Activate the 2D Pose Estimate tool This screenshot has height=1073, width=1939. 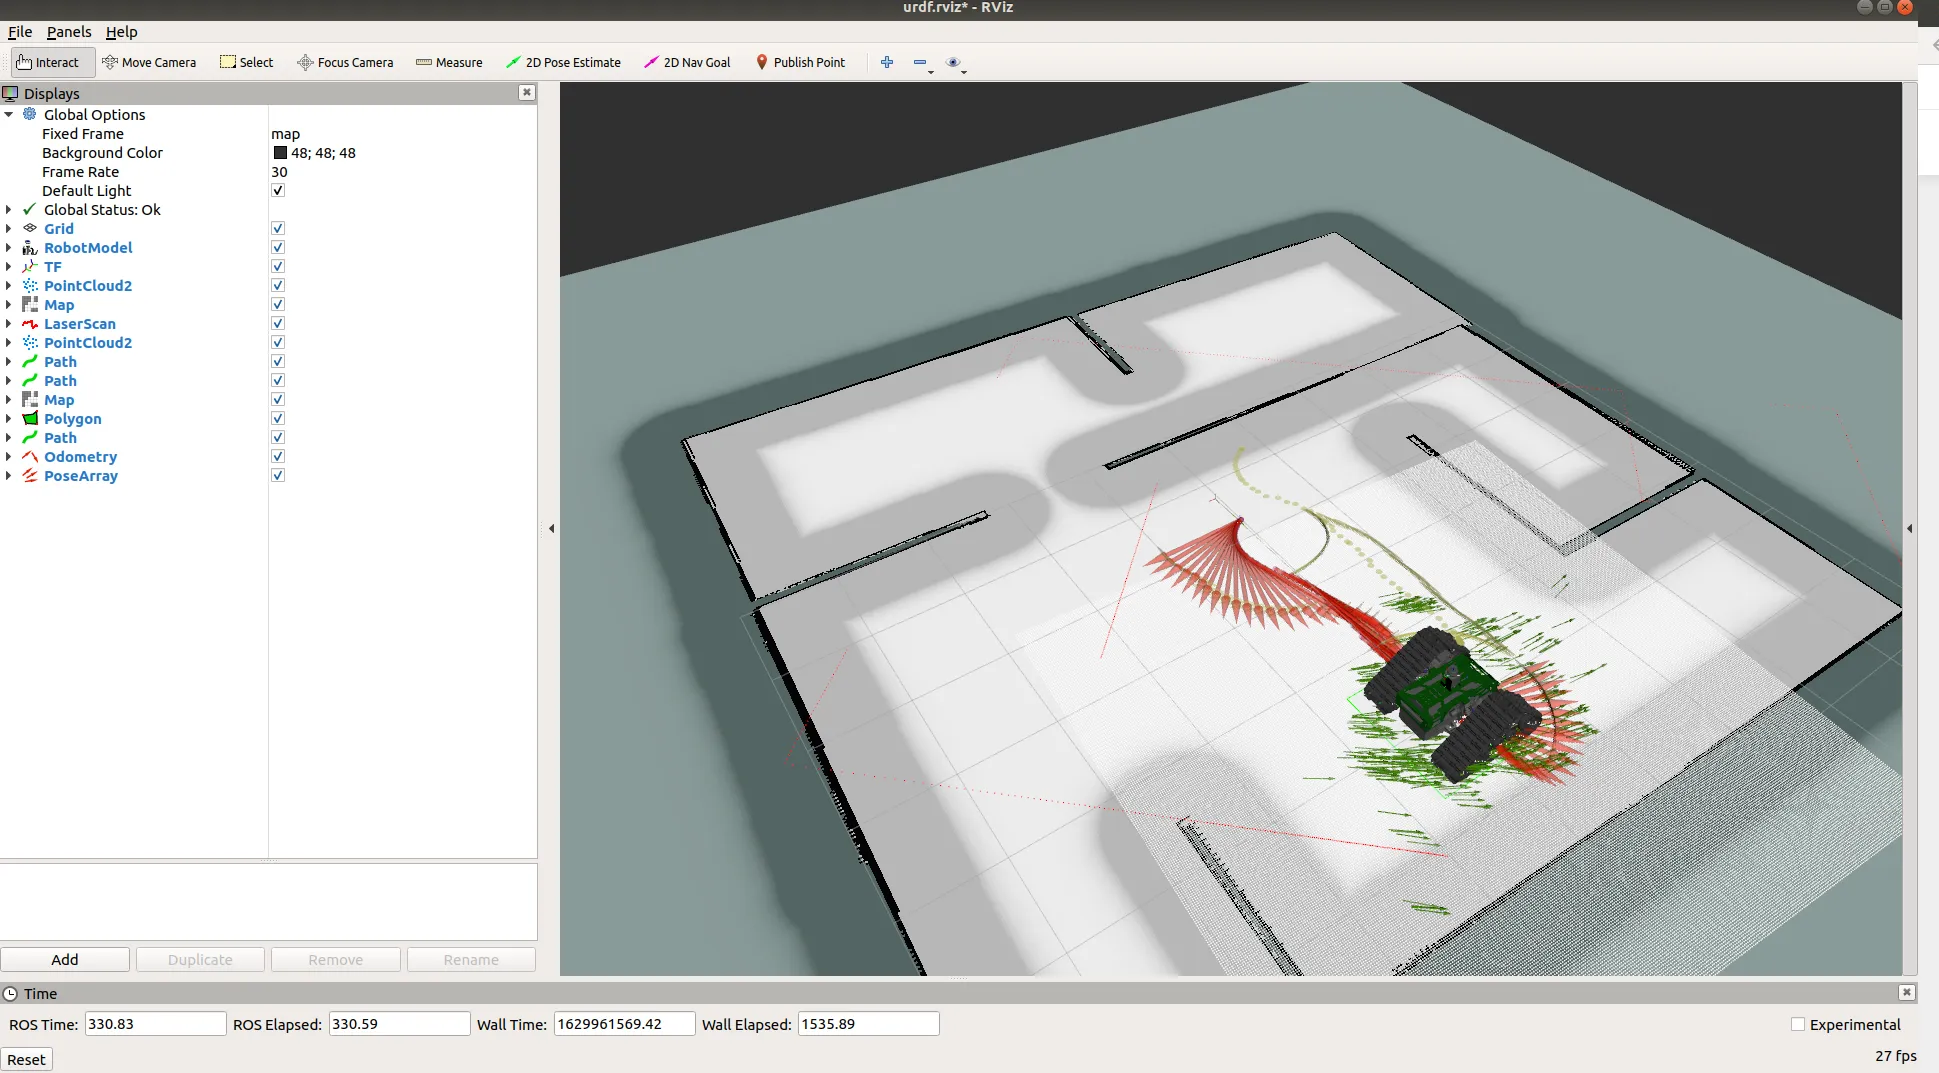[x=563, y=62]
